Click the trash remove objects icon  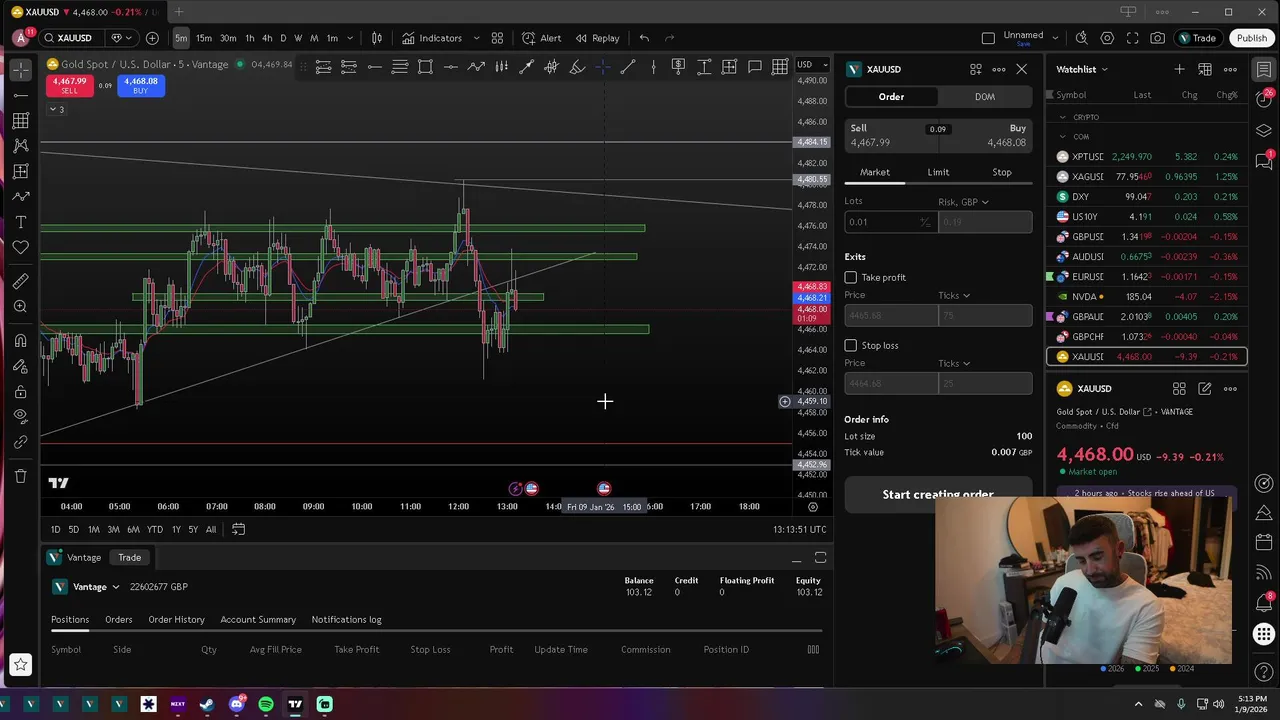20,477
